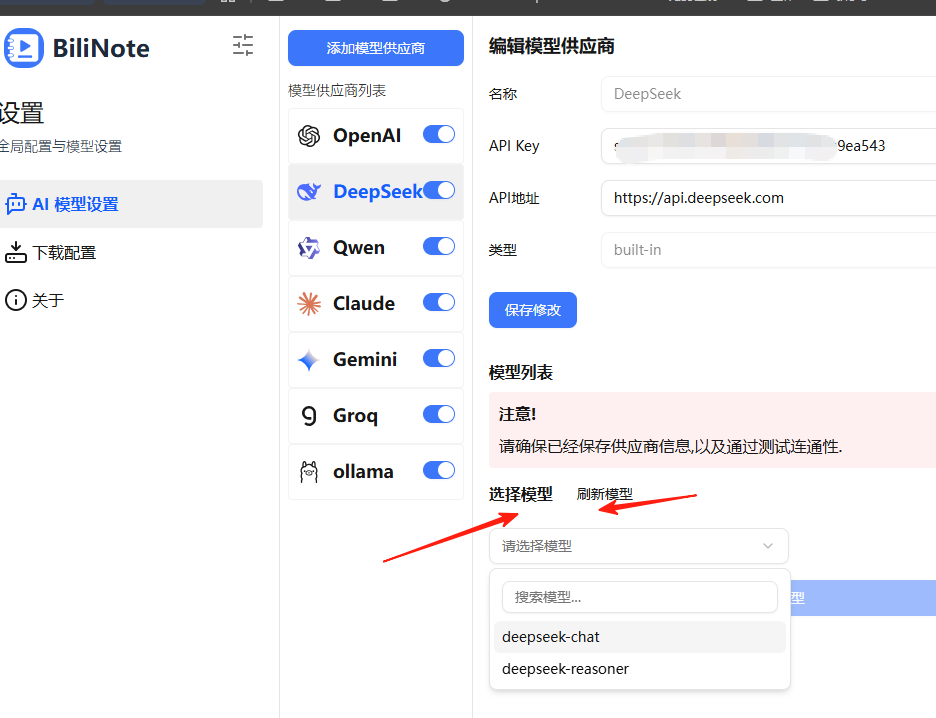This screenshot has width=936, height=718.
Task: Click the 保存修改 button
Action: coord(532,309)
